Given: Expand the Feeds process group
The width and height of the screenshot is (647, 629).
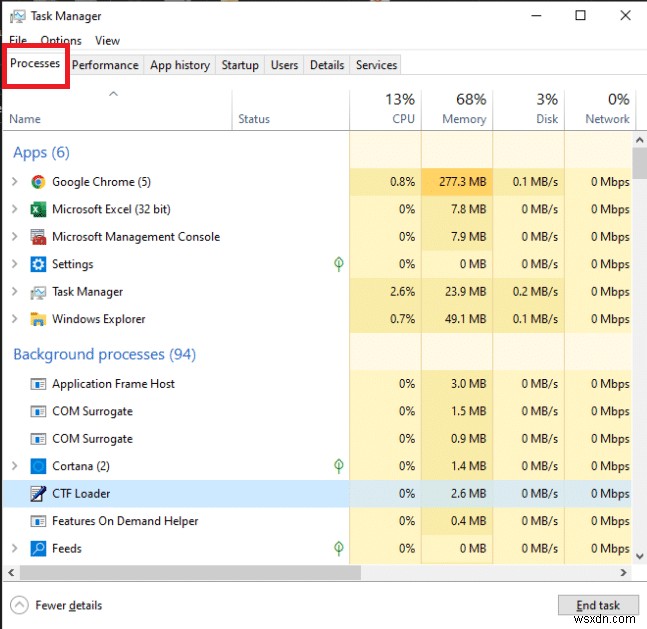Looking at the screenshot, I should point(15,548).
